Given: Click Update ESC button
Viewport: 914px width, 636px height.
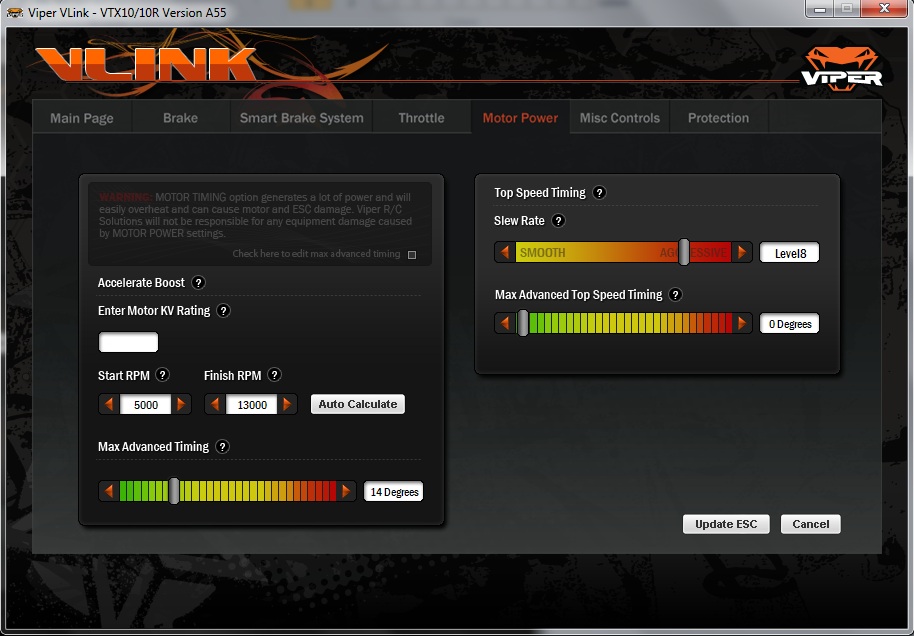Looking at the screenshot, I should (726, 524).
